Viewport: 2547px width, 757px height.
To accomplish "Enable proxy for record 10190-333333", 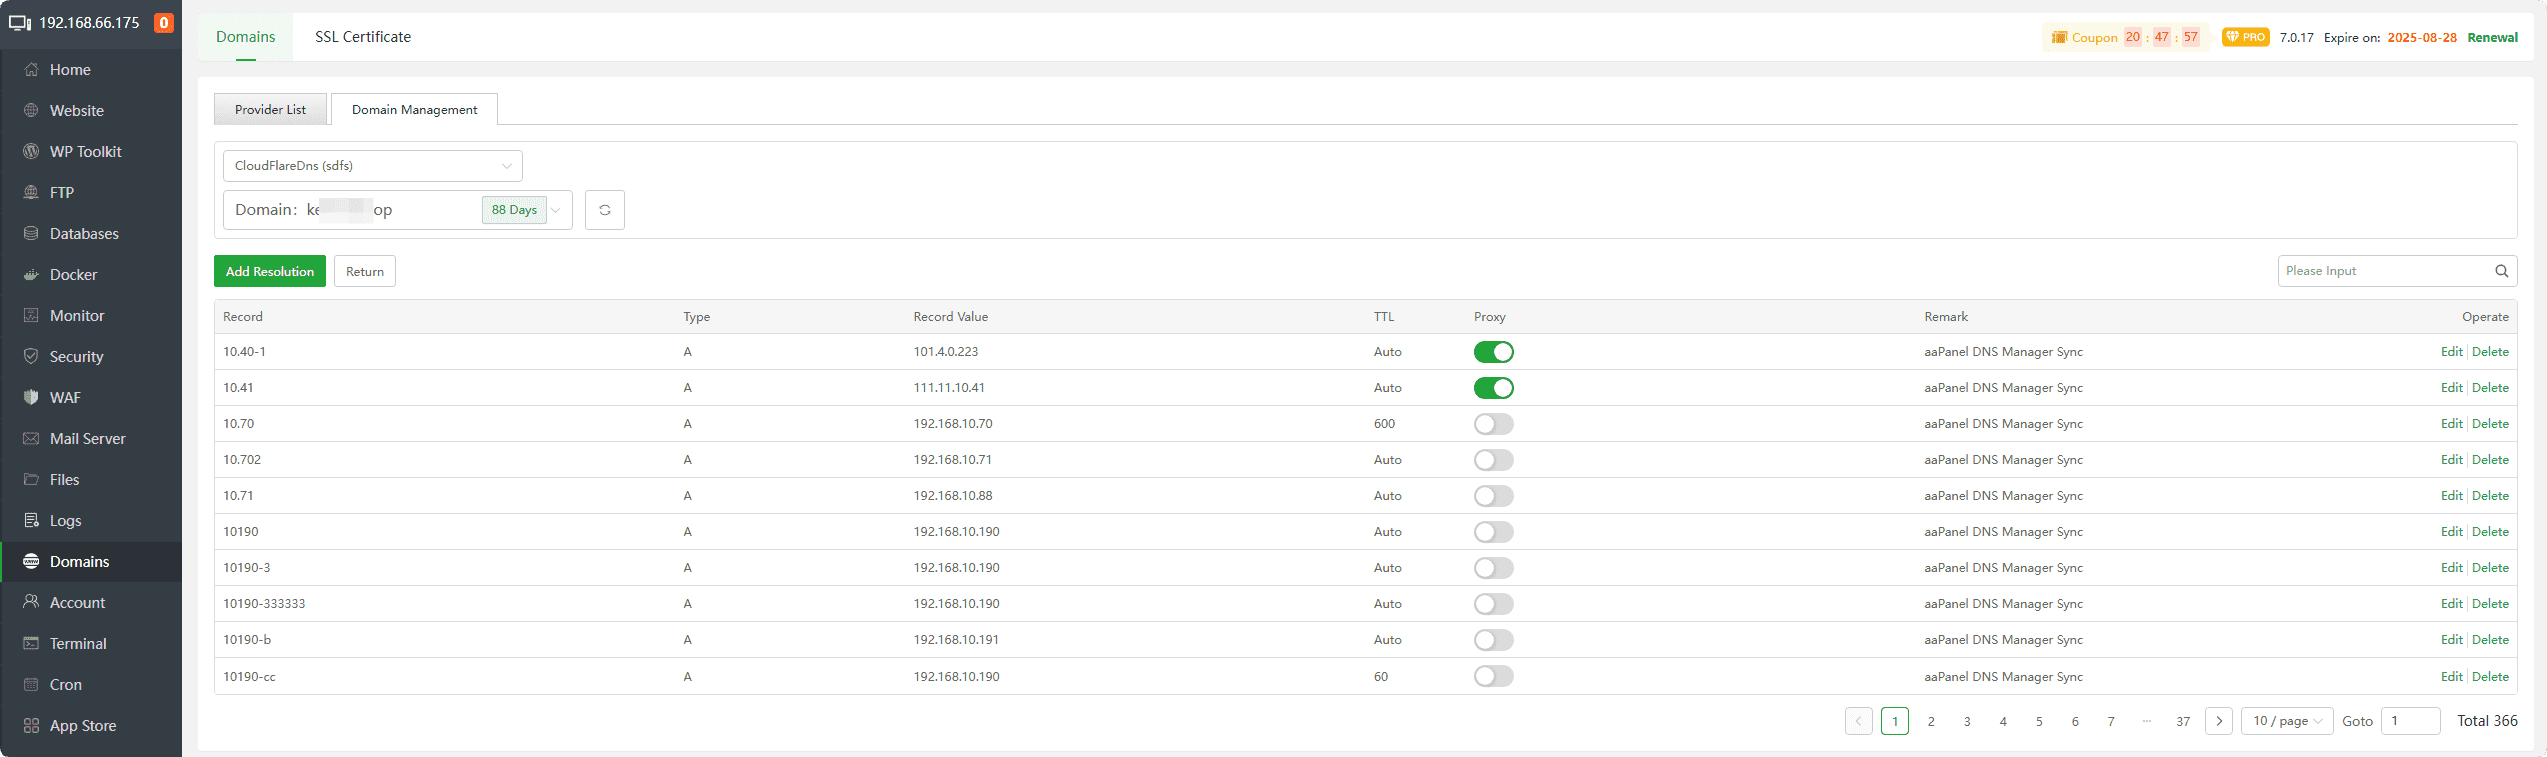I will point(1494,604).
